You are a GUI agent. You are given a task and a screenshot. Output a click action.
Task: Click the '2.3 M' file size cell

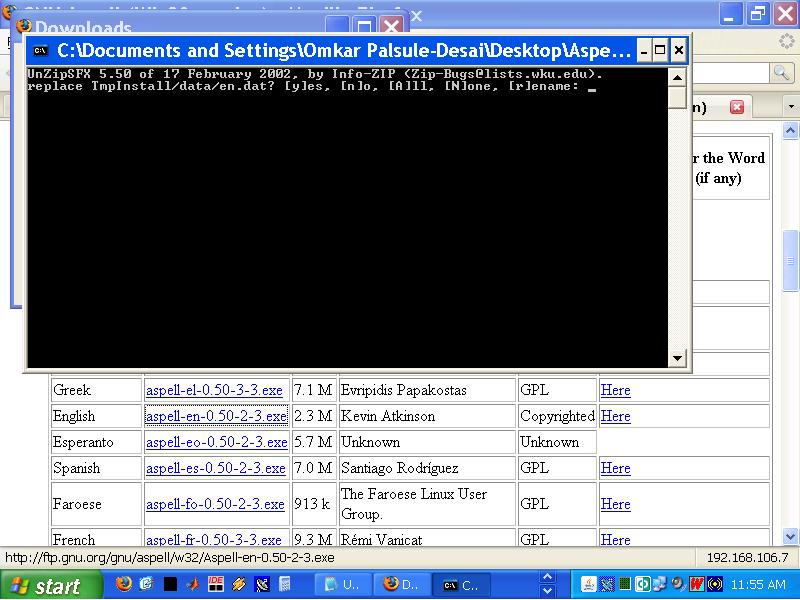click(x=313, y=416)
